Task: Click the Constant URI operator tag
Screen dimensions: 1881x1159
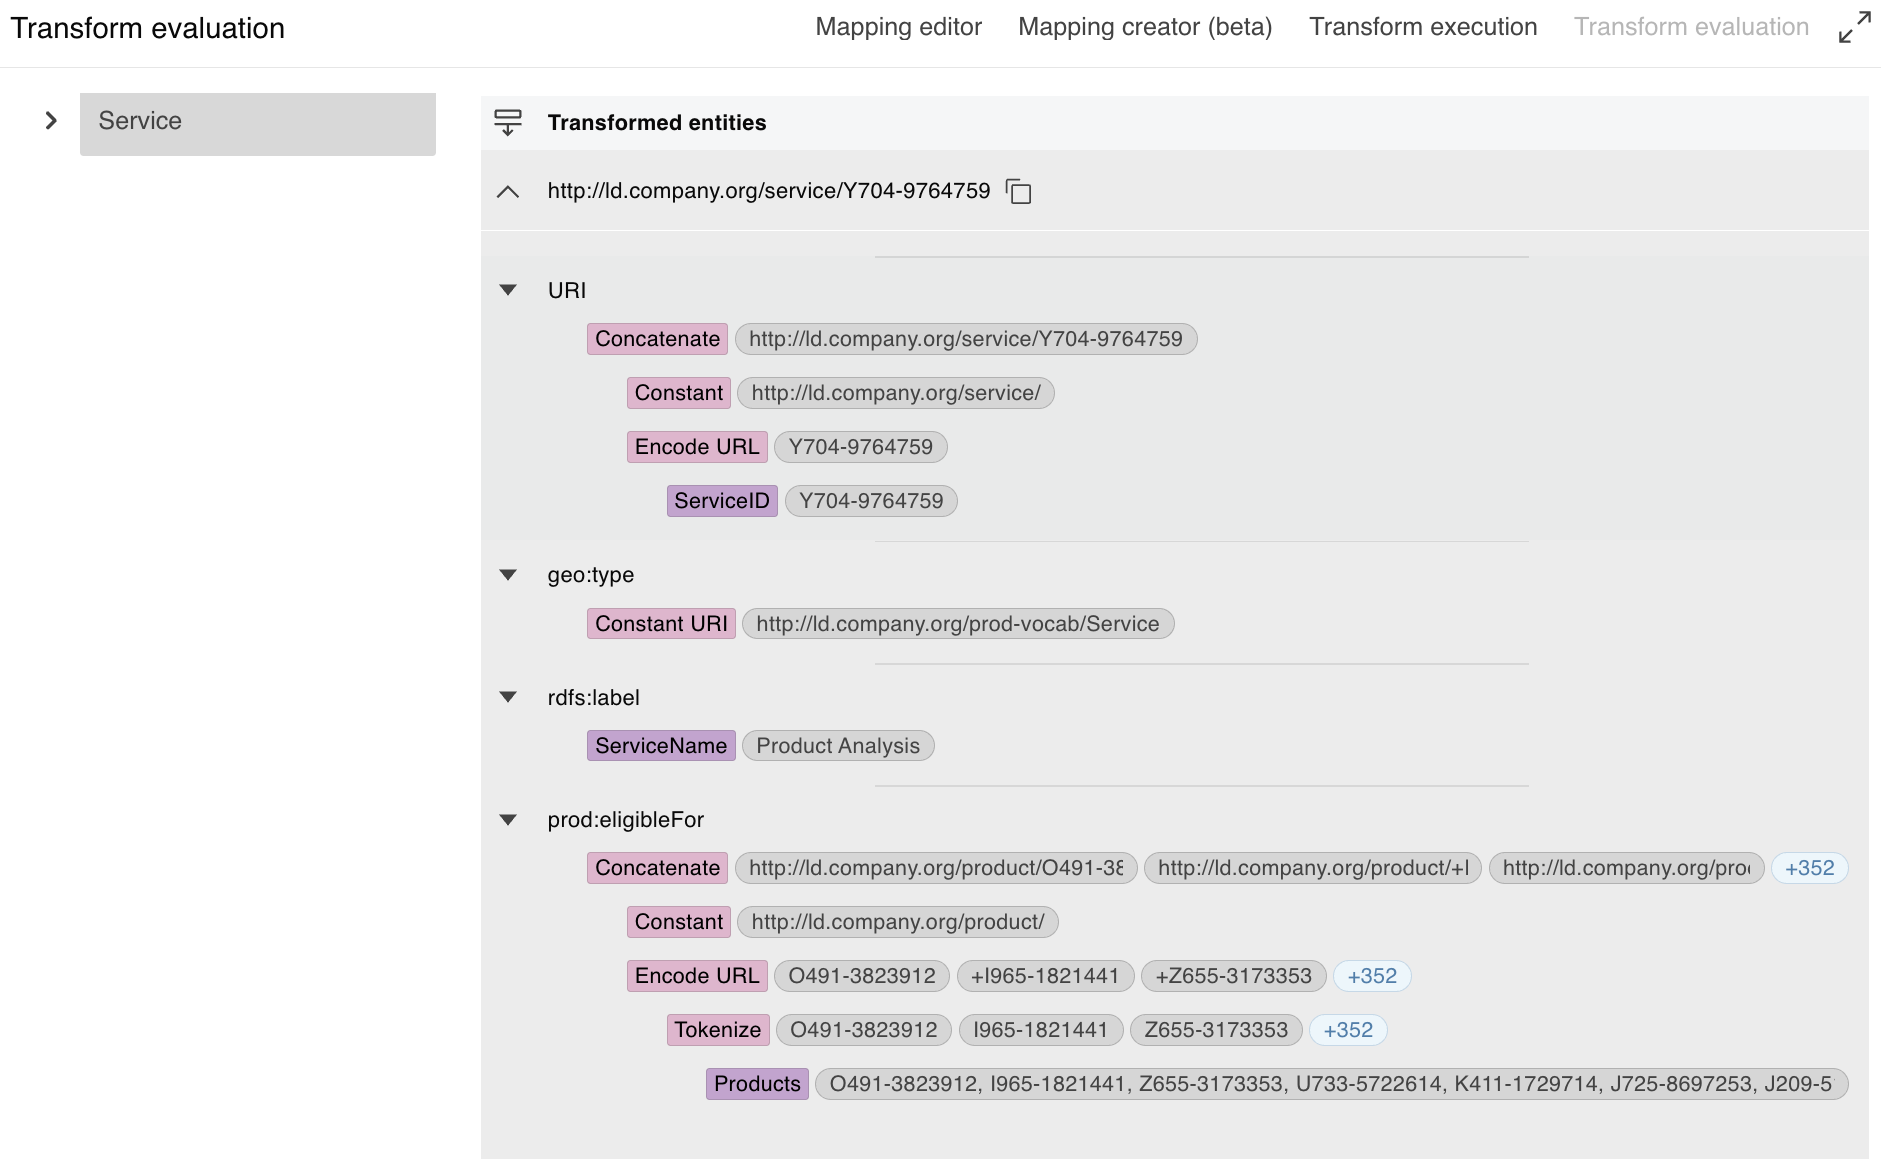Action: point(661,624)
